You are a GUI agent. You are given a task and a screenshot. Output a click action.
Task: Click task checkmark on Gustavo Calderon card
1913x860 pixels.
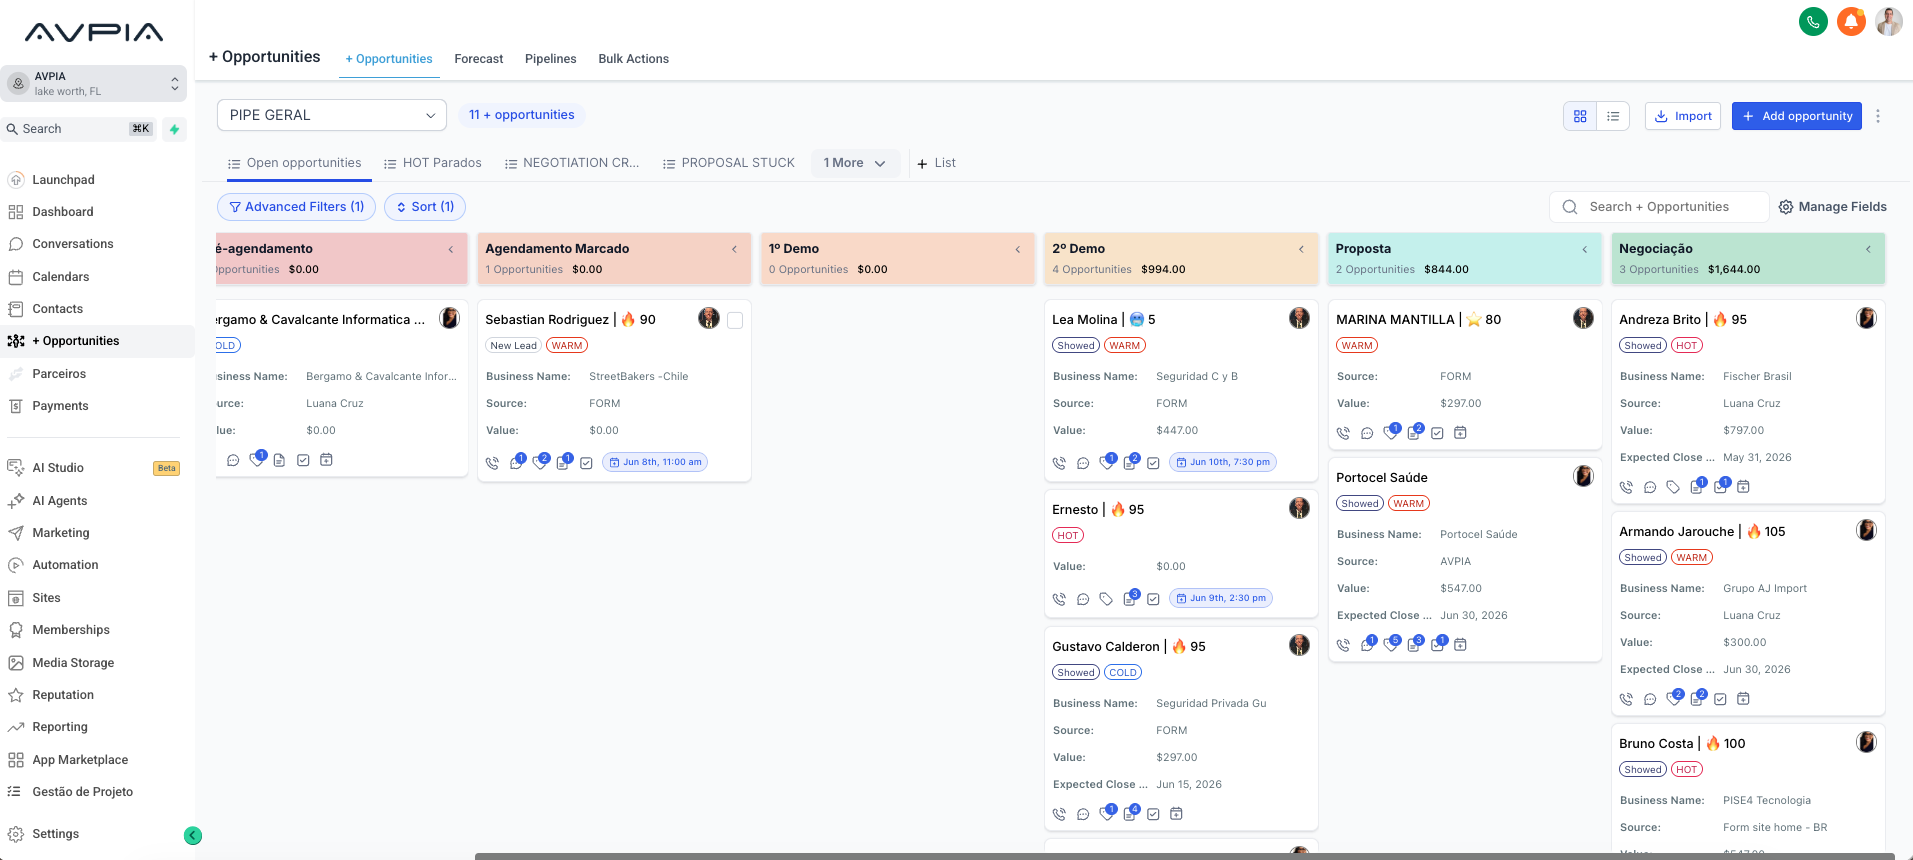point(1153,814)
